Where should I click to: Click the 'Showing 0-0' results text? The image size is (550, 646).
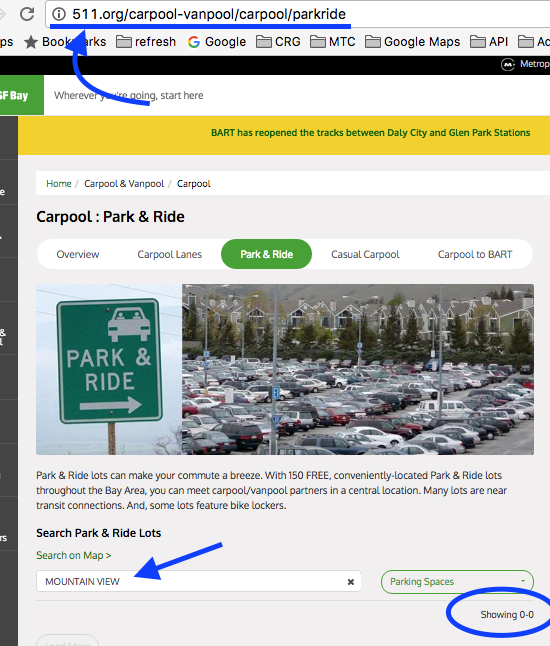[507, 615]
